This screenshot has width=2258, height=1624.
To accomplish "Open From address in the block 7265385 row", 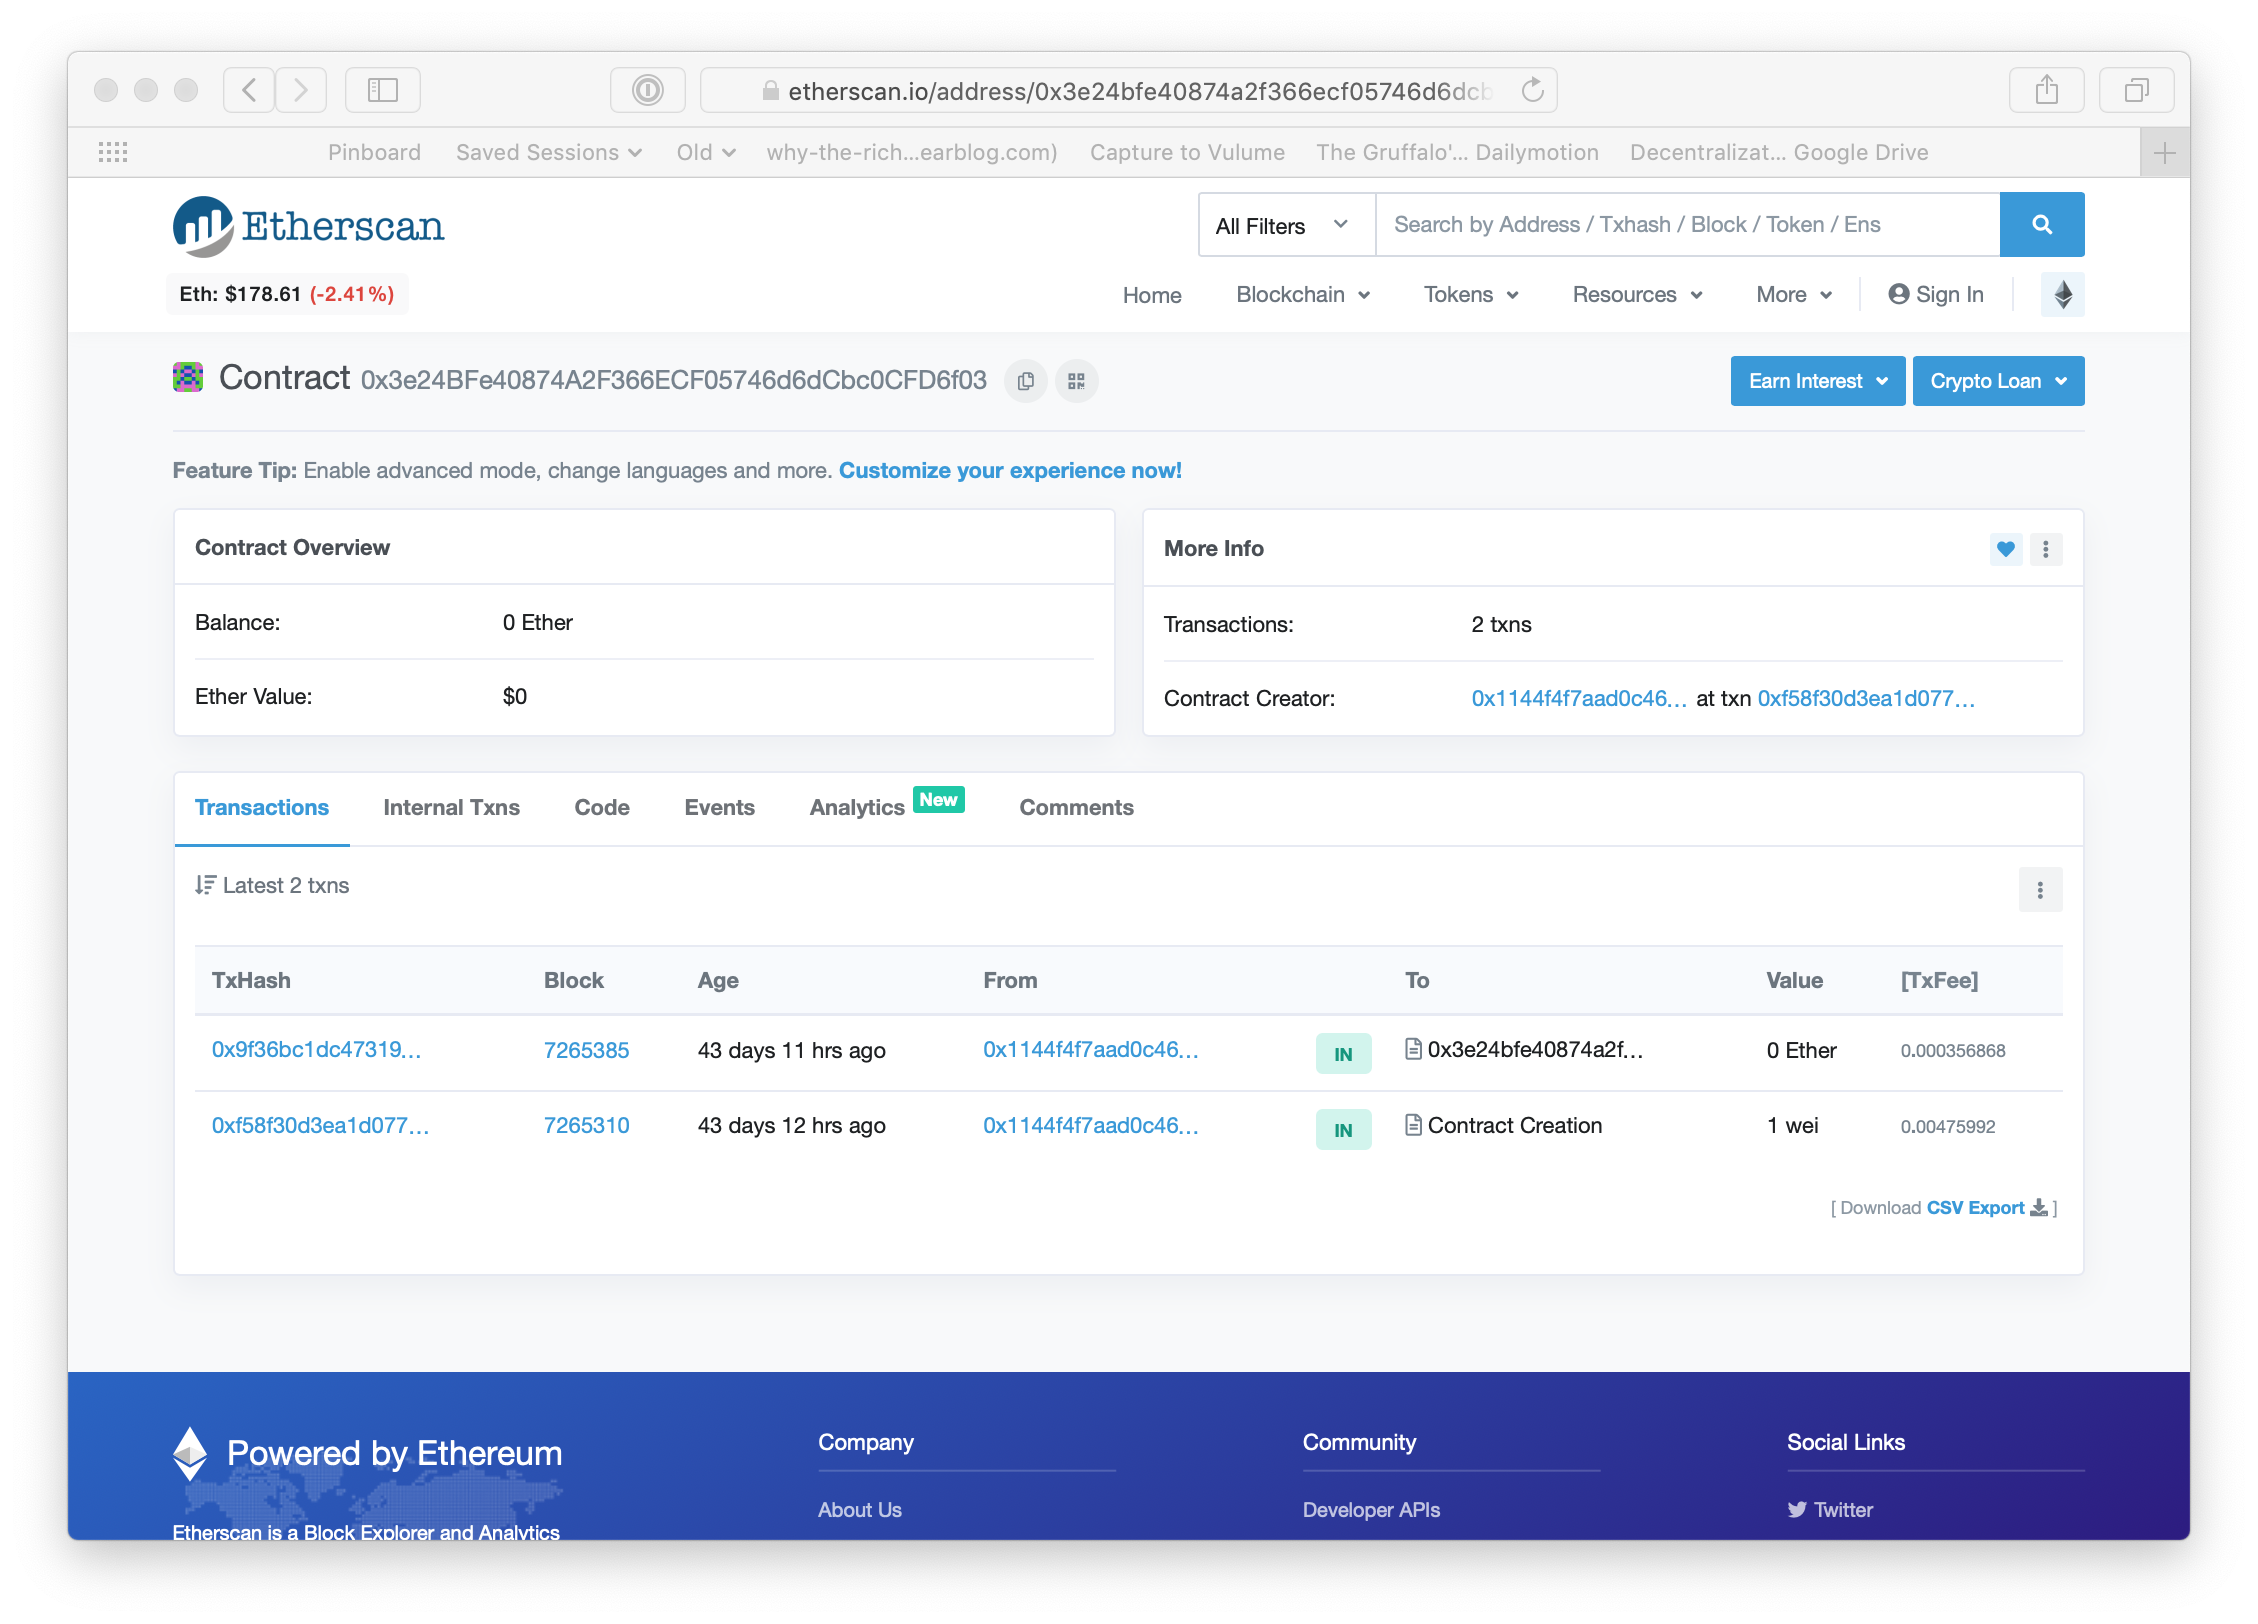I will pos(1090,1050).
